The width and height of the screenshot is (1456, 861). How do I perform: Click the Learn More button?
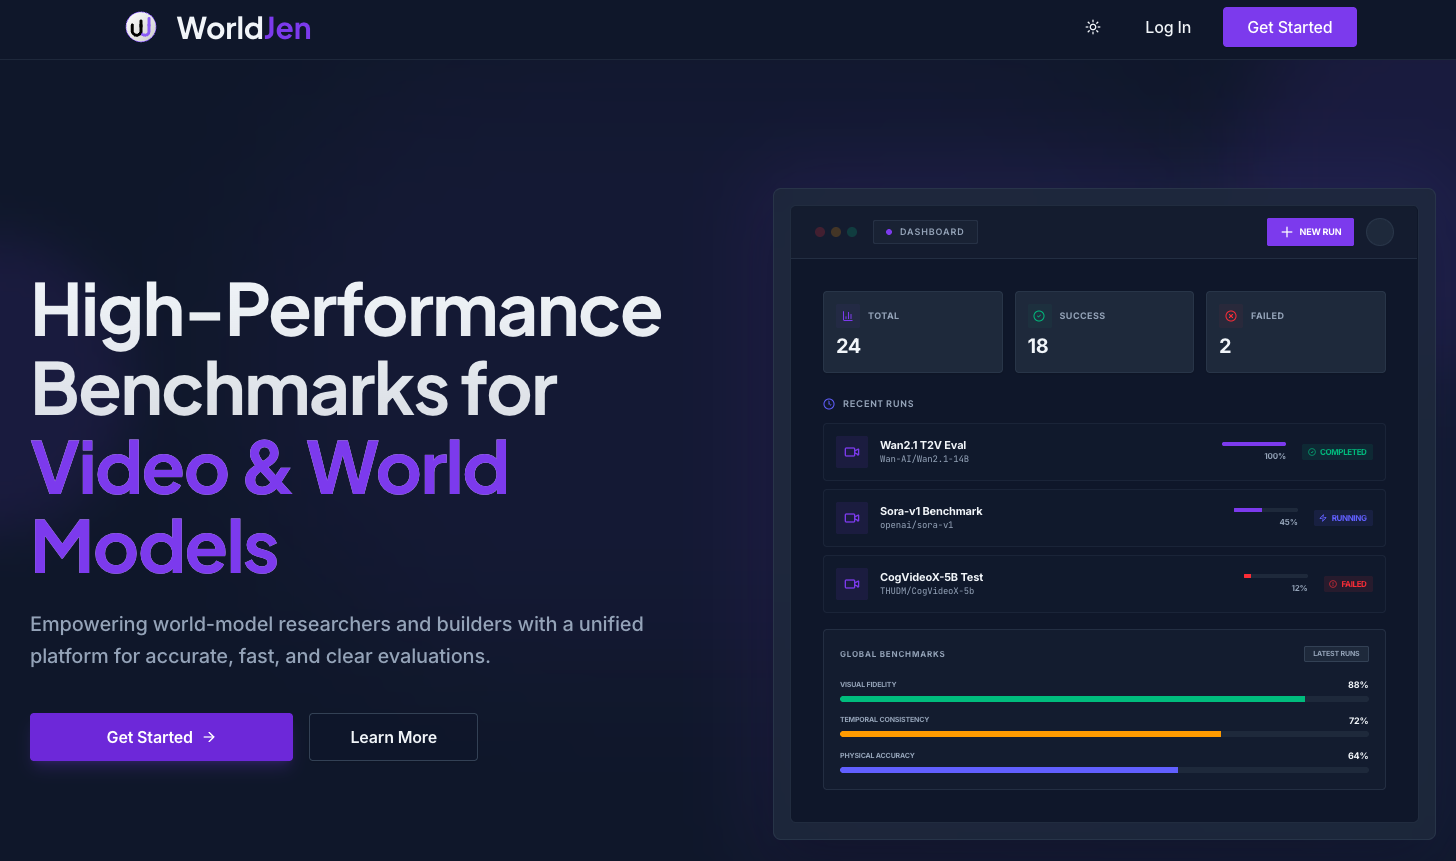click(x=393, y=737)
